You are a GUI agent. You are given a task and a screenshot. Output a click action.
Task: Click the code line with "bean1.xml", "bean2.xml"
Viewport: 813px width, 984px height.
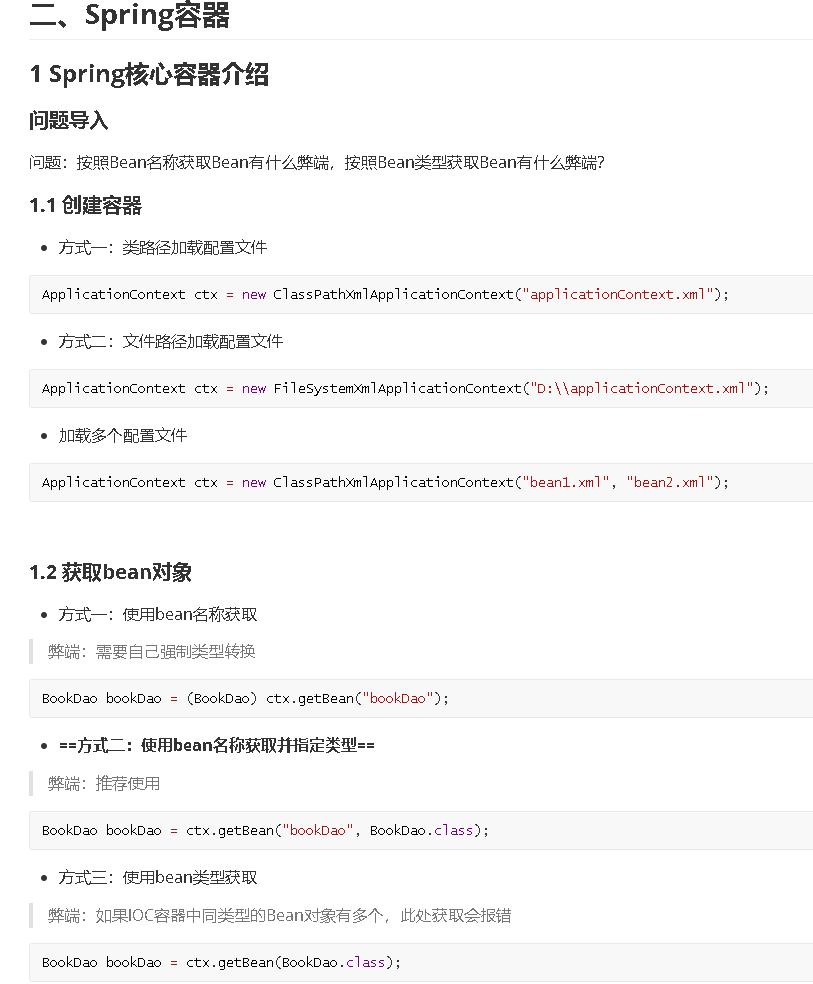[385, 483]
